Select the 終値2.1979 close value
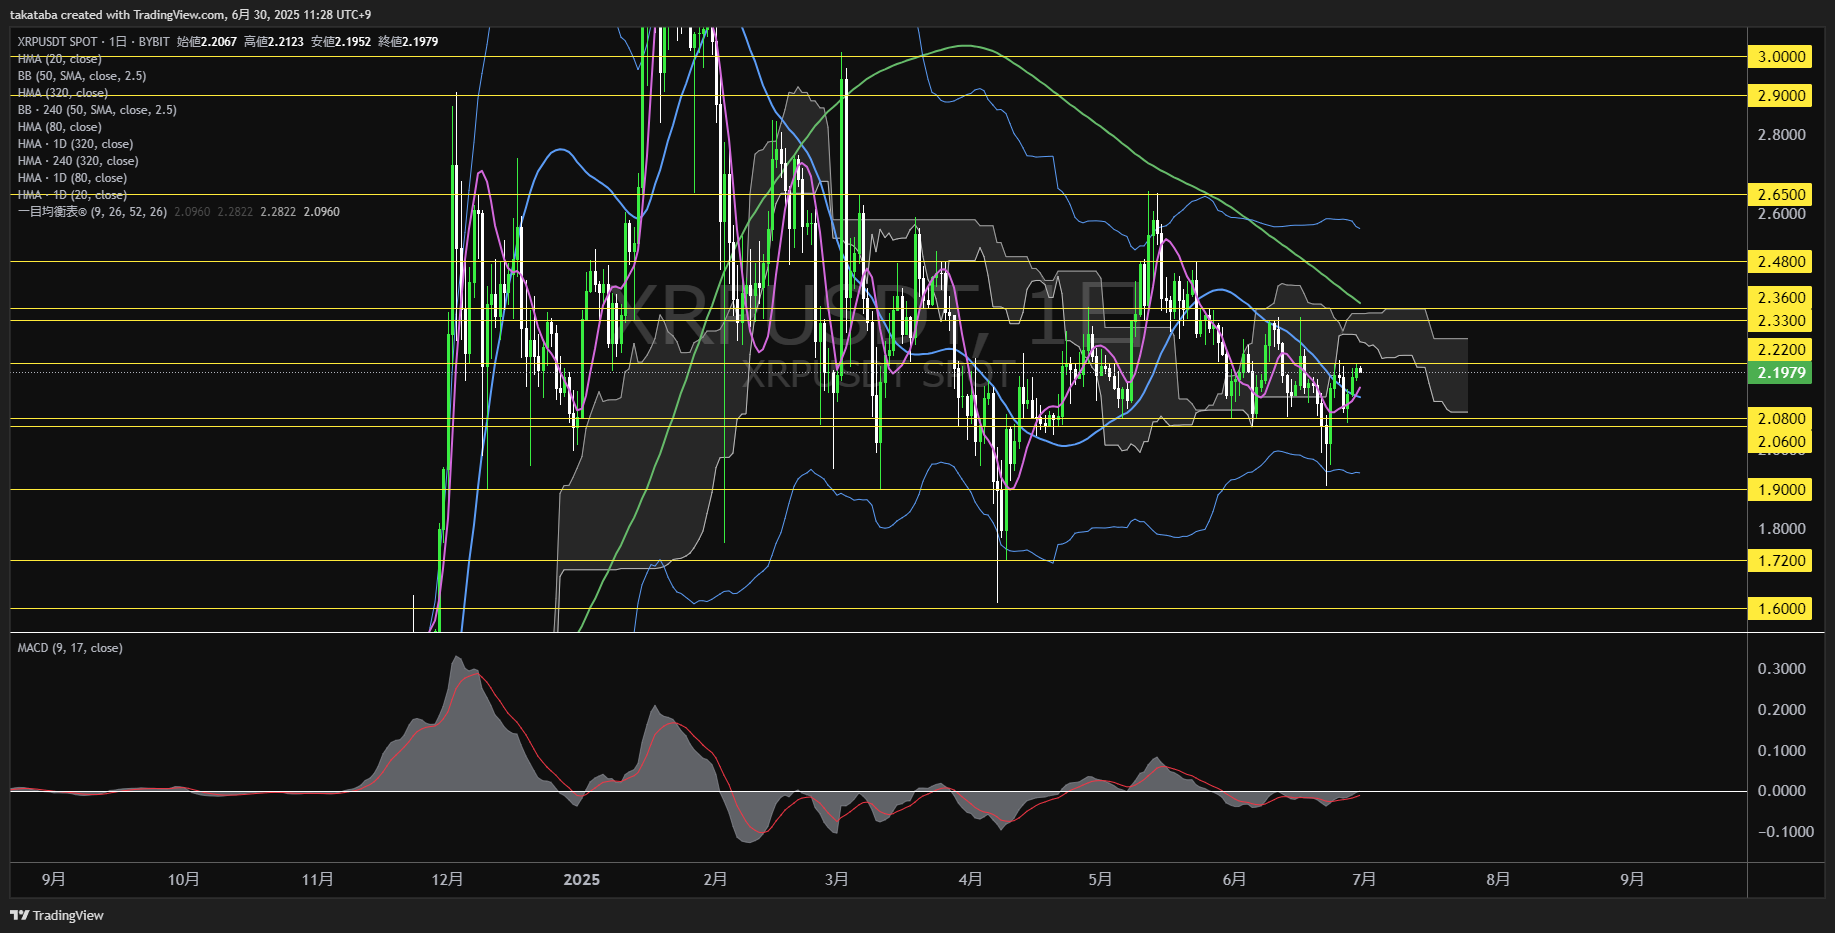1835x933 pixels. tap(408, 42)
